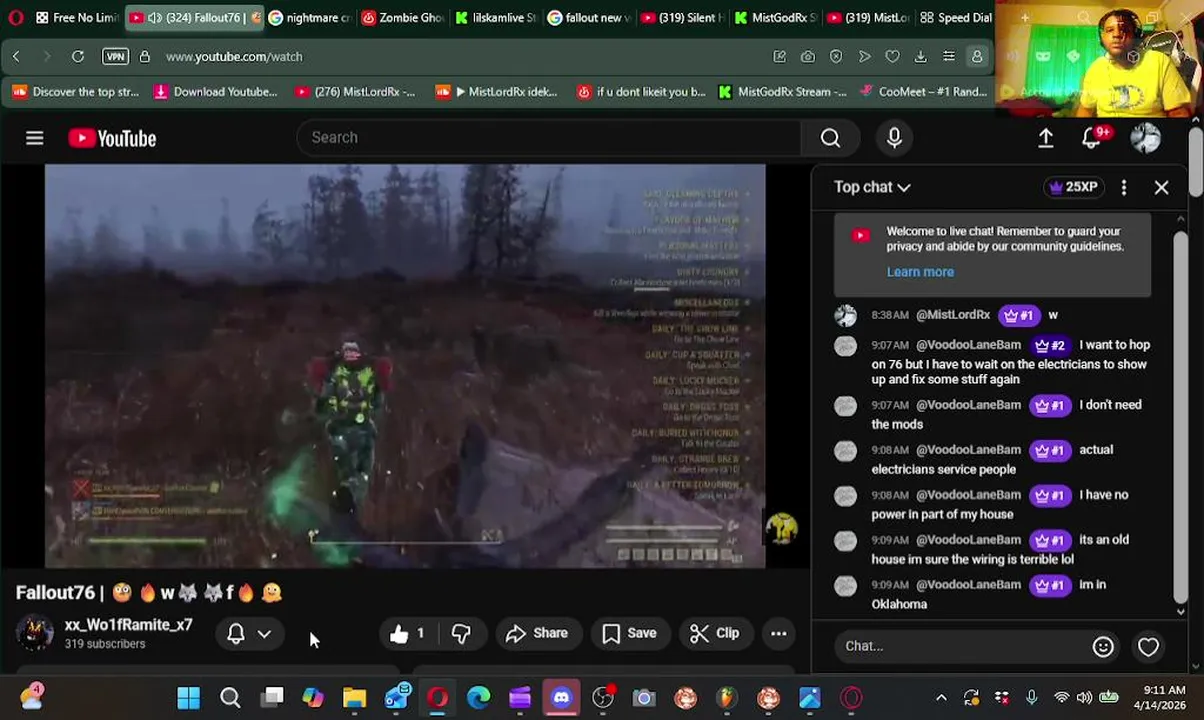Click inside the YouTube Search box

(548, 138)
